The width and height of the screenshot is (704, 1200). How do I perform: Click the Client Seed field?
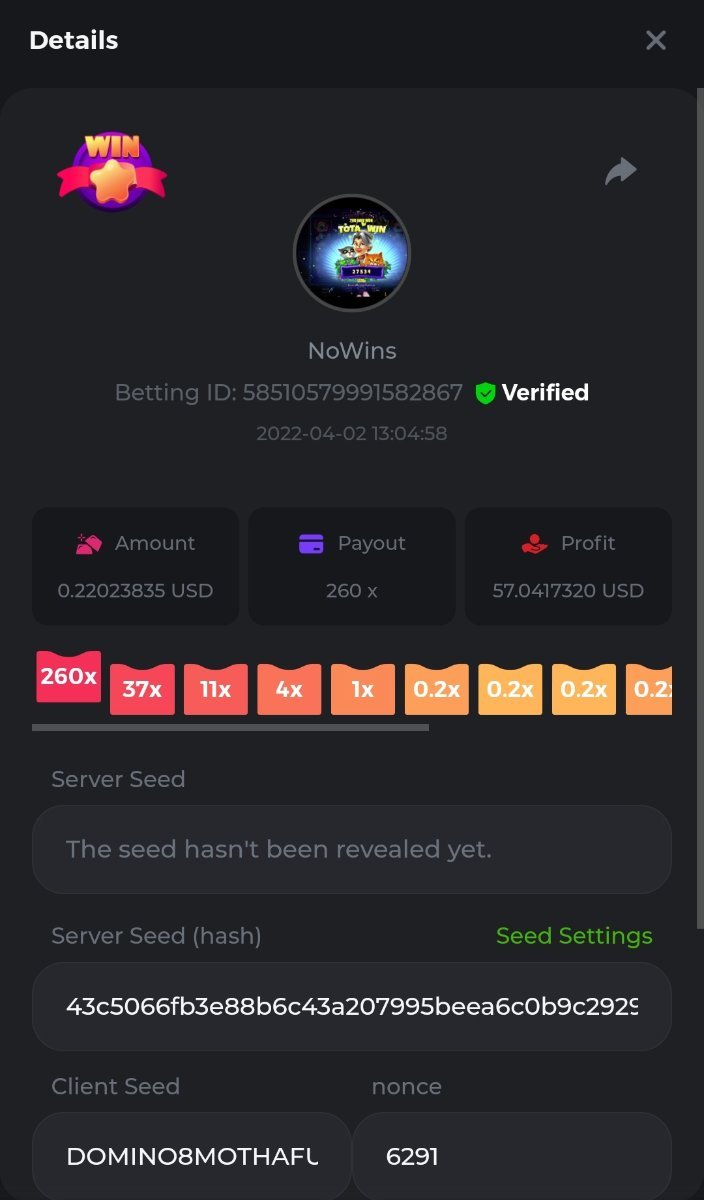(x=192, y=1156)
